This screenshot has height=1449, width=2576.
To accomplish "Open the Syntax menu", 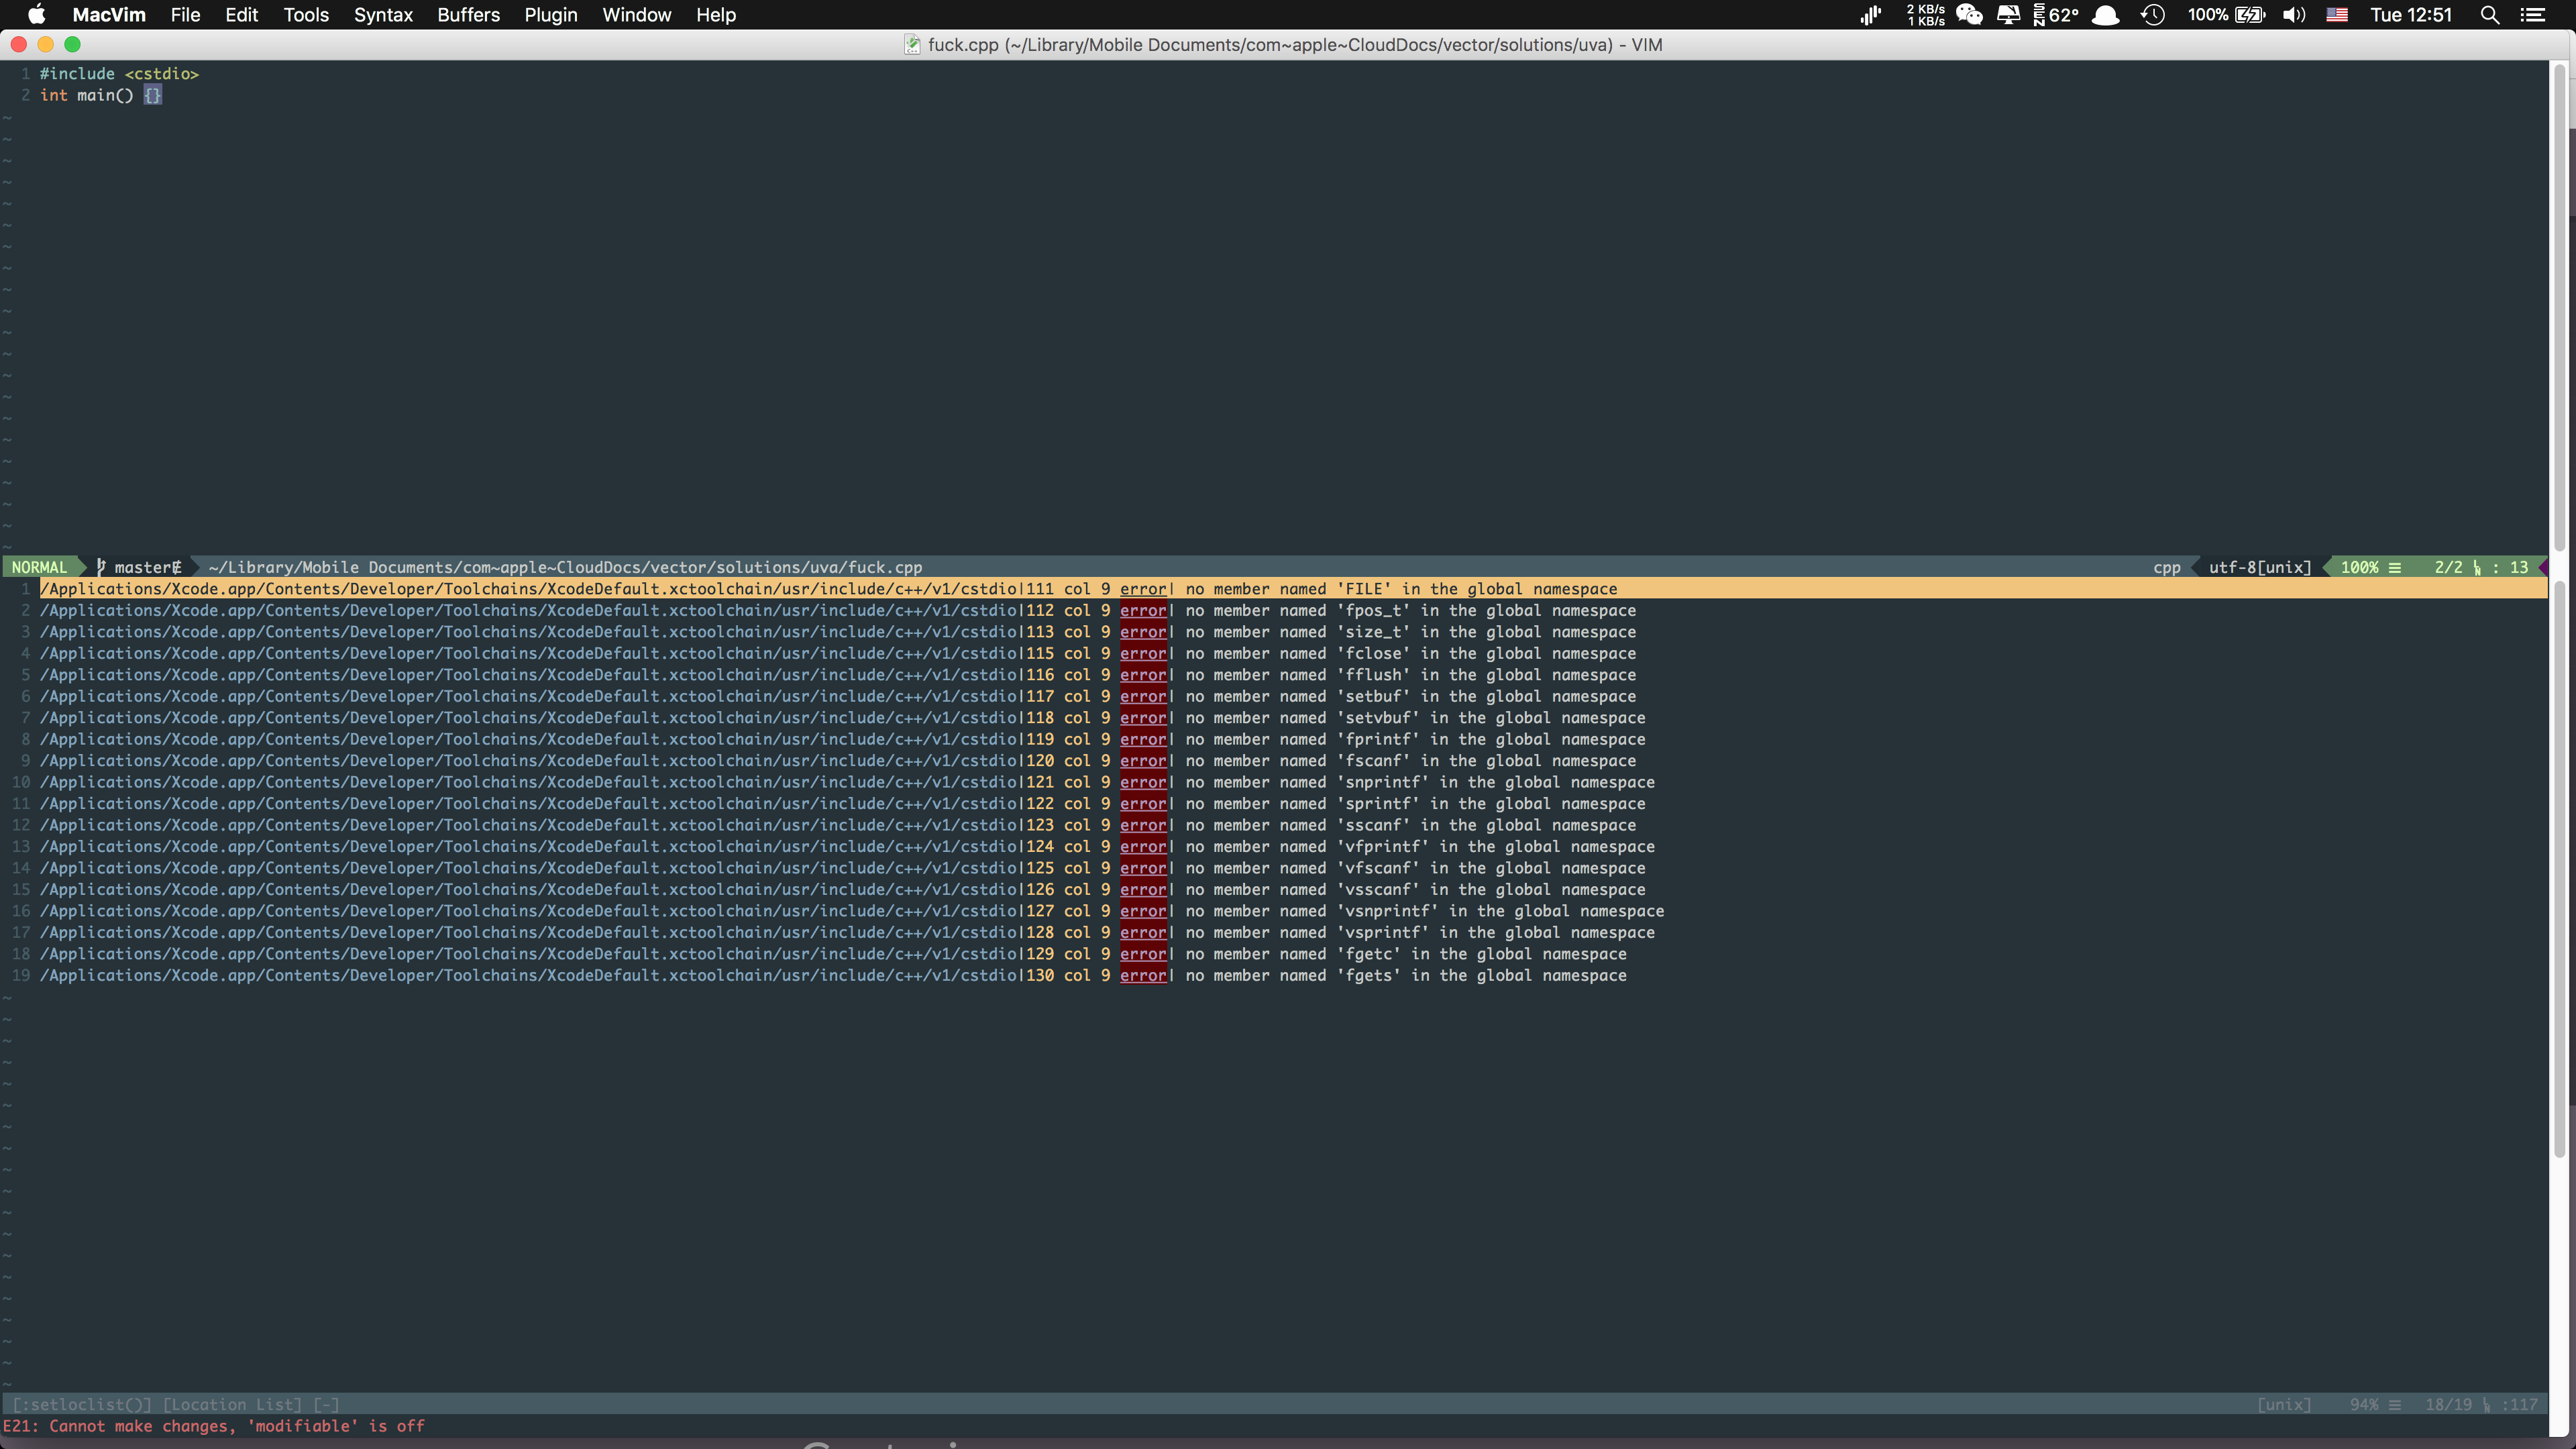I will click(x=383, y=15).
